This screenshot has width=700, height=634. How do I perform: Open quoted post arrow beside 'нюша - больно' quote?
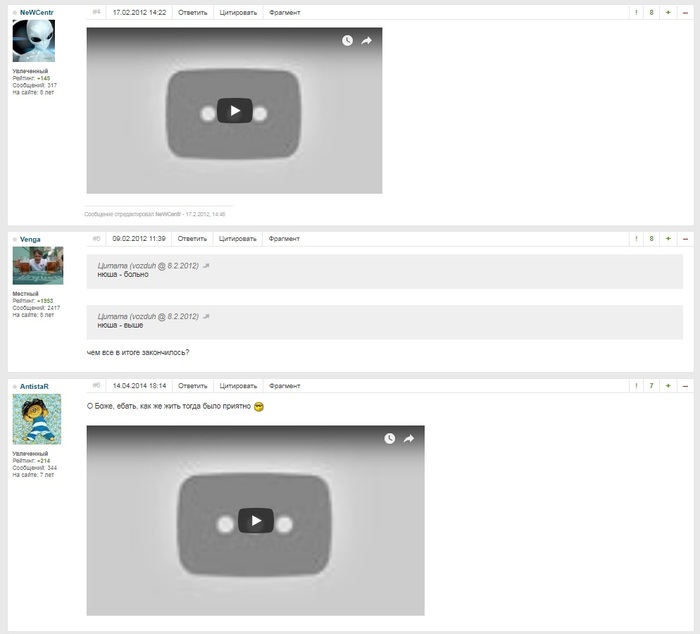tap(206, 266)
